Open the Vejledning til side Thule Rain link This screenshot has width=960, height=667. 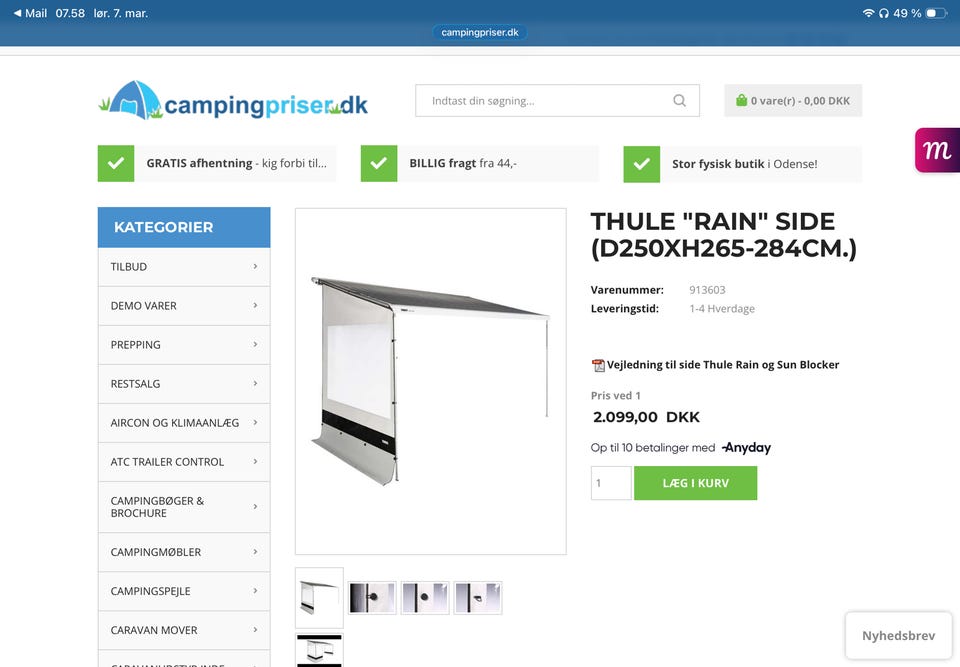[722, 365]
